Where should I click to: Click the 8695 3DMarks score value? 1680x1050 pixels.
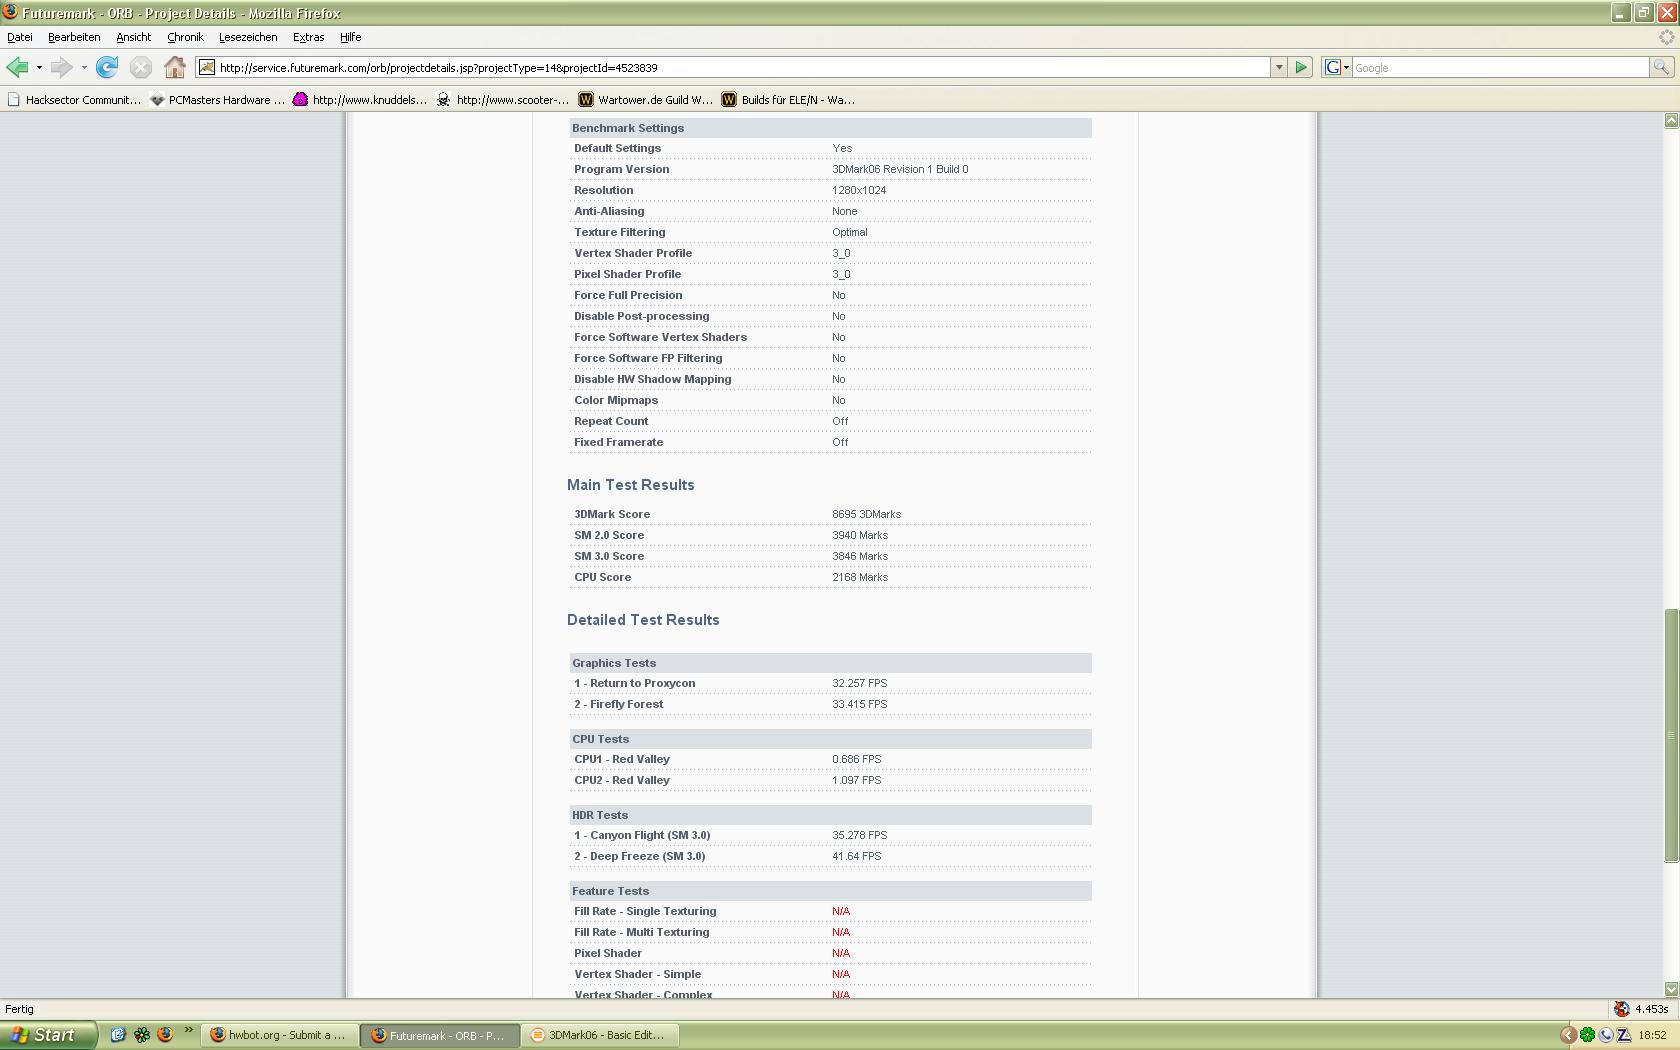866,514
